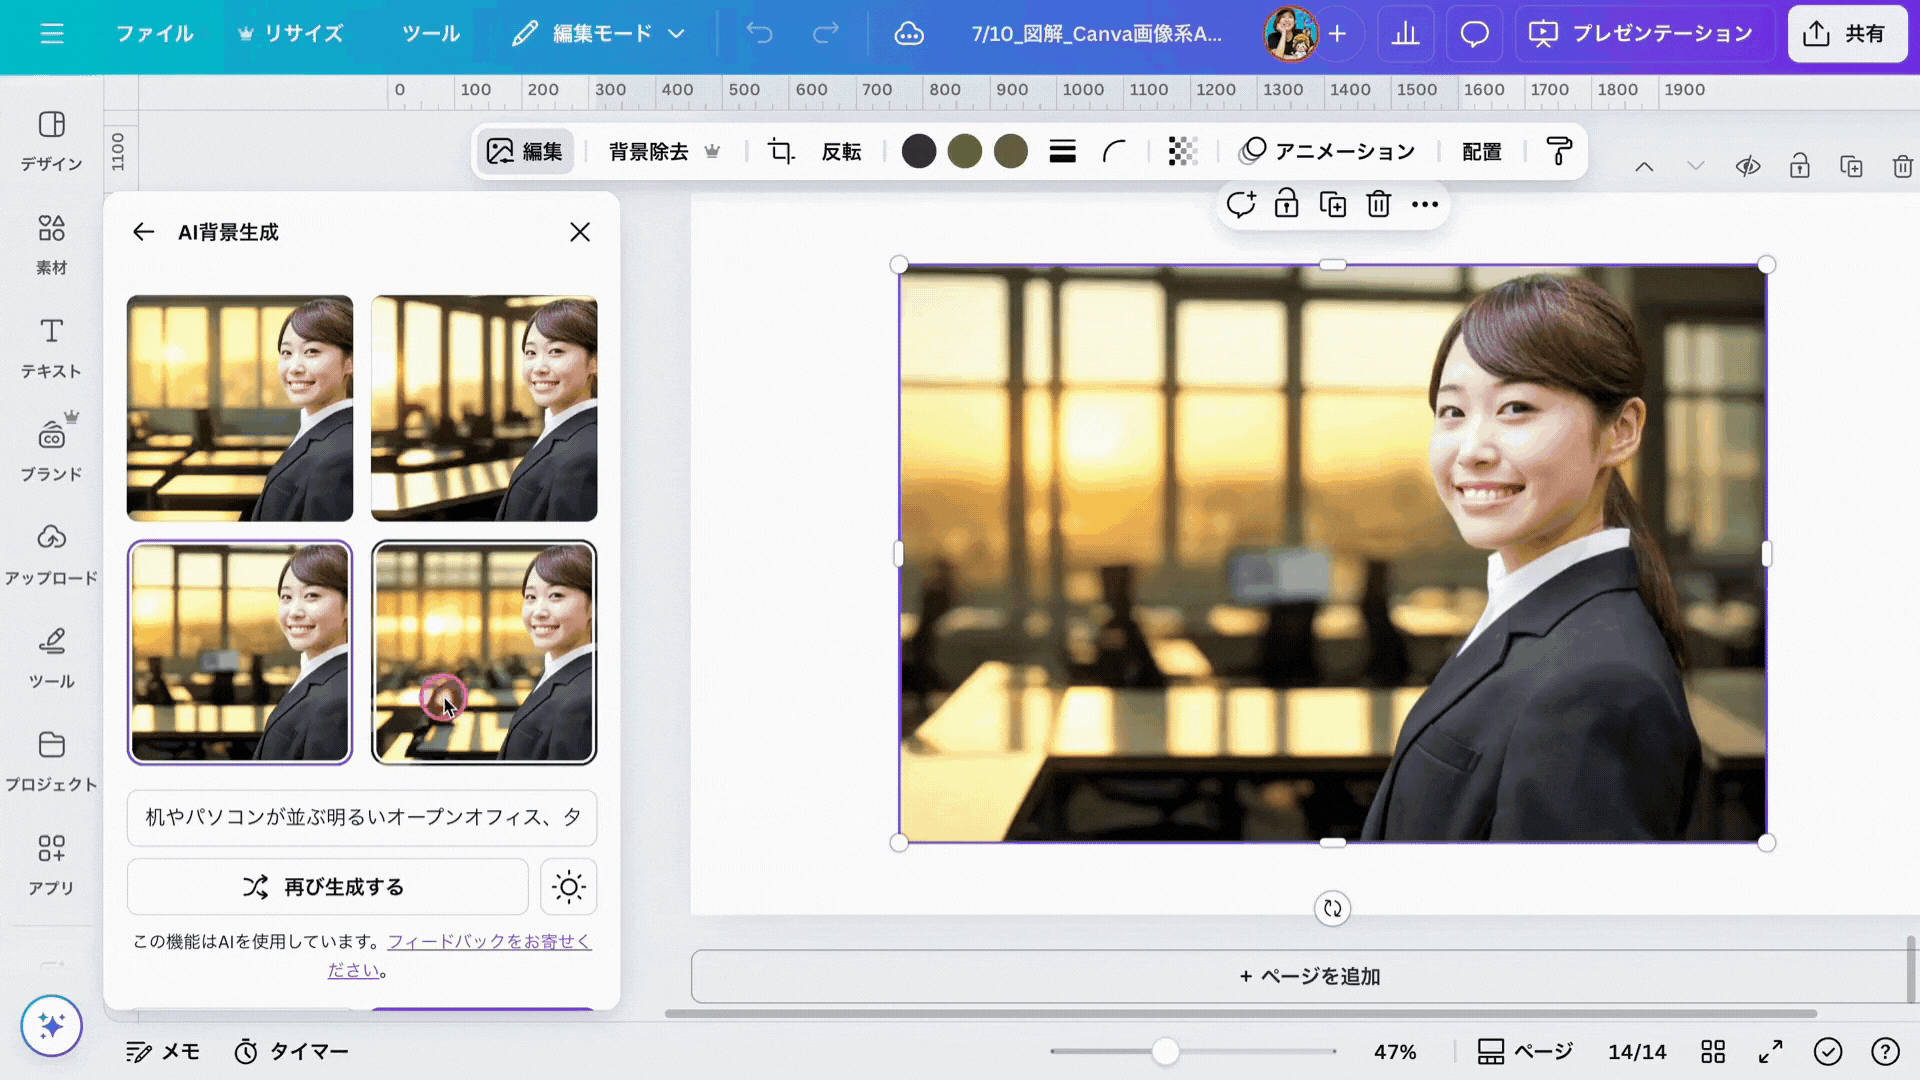This screenshot has width=1920, height=1080.
Task: Move page down with the chevron arrow
Action: click(1695, 167)
